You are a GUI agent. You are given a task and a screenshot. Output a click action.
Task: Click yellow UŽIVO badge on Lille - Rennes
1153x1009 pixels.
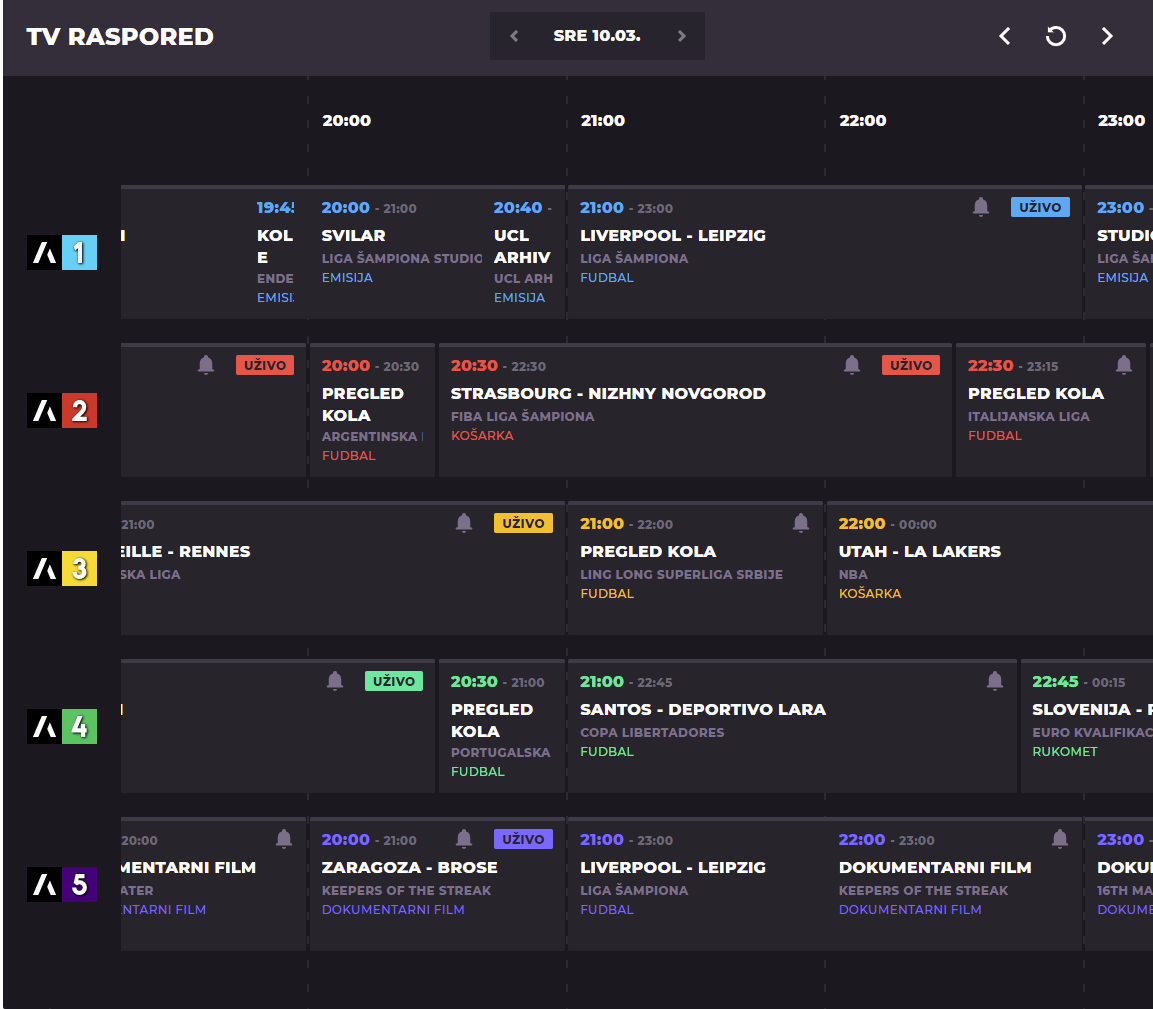[x=523, y=524]
